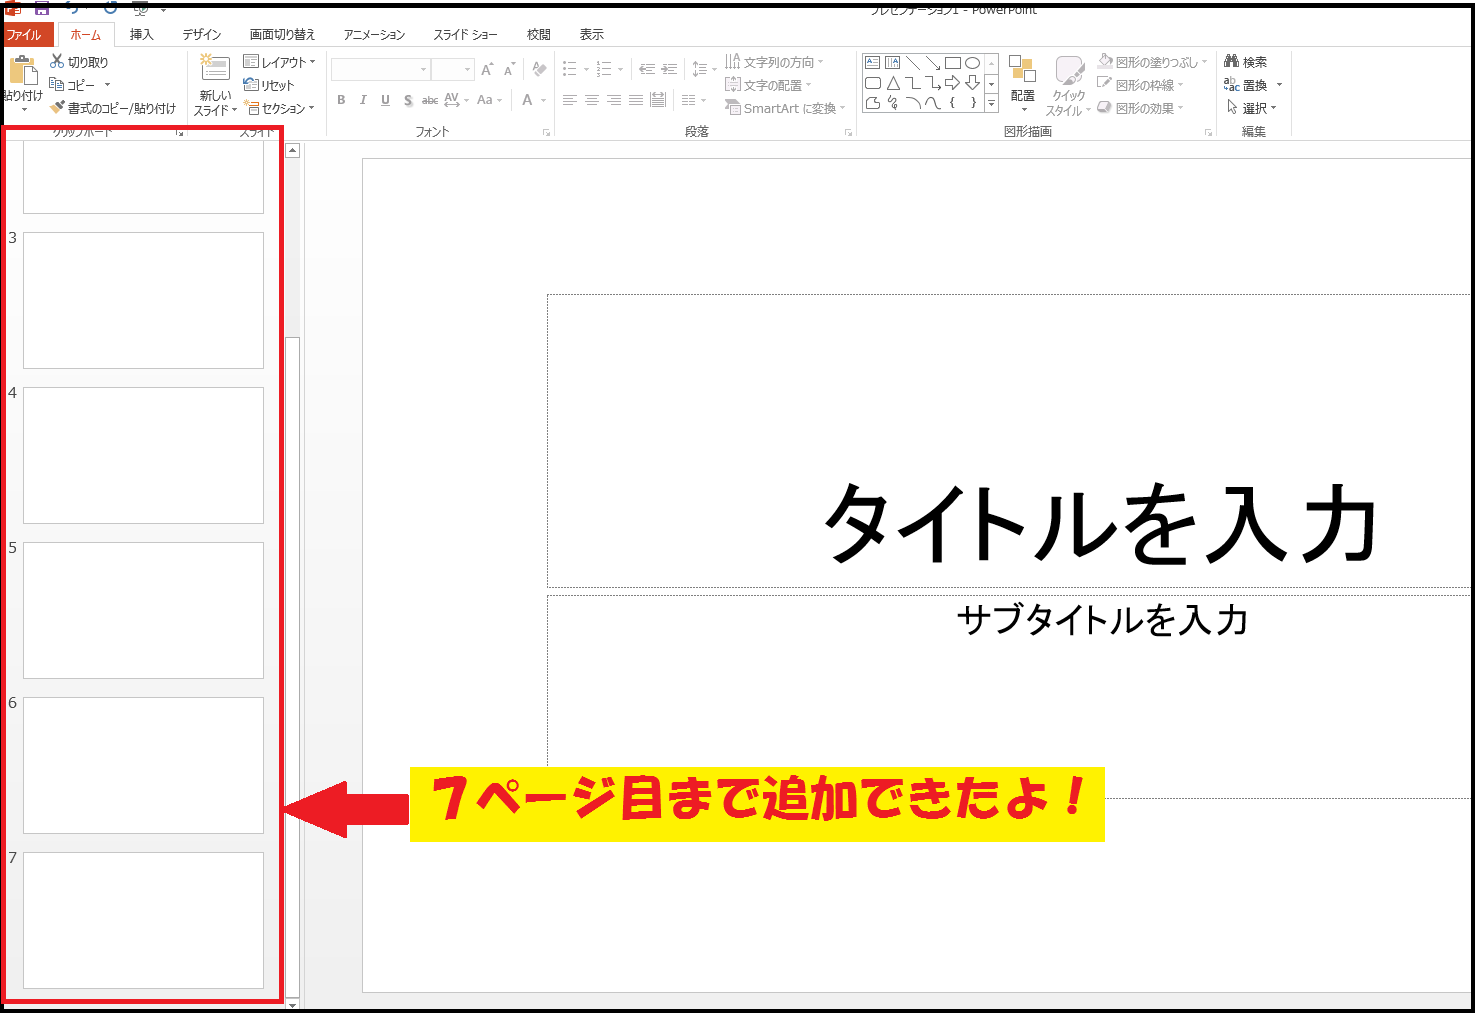Click the Paste clipboard icon
1475x1013 pixels.
[22, 70]
